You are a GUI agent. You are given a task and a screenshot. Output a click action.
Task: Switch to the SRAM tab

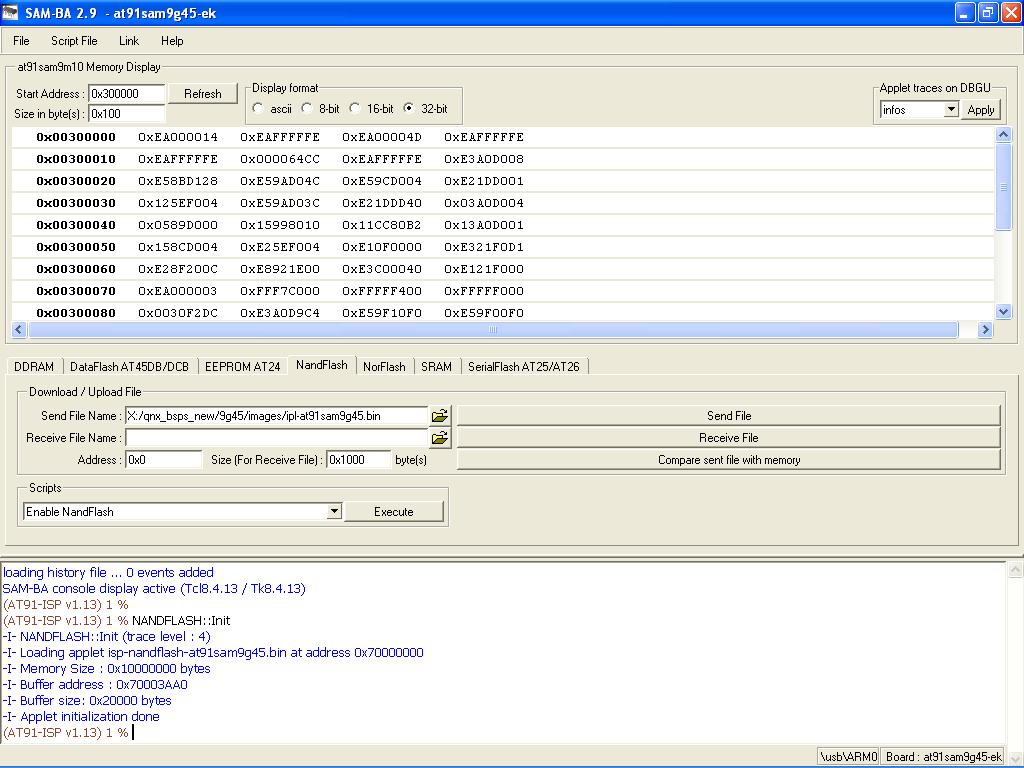point(436,367)
